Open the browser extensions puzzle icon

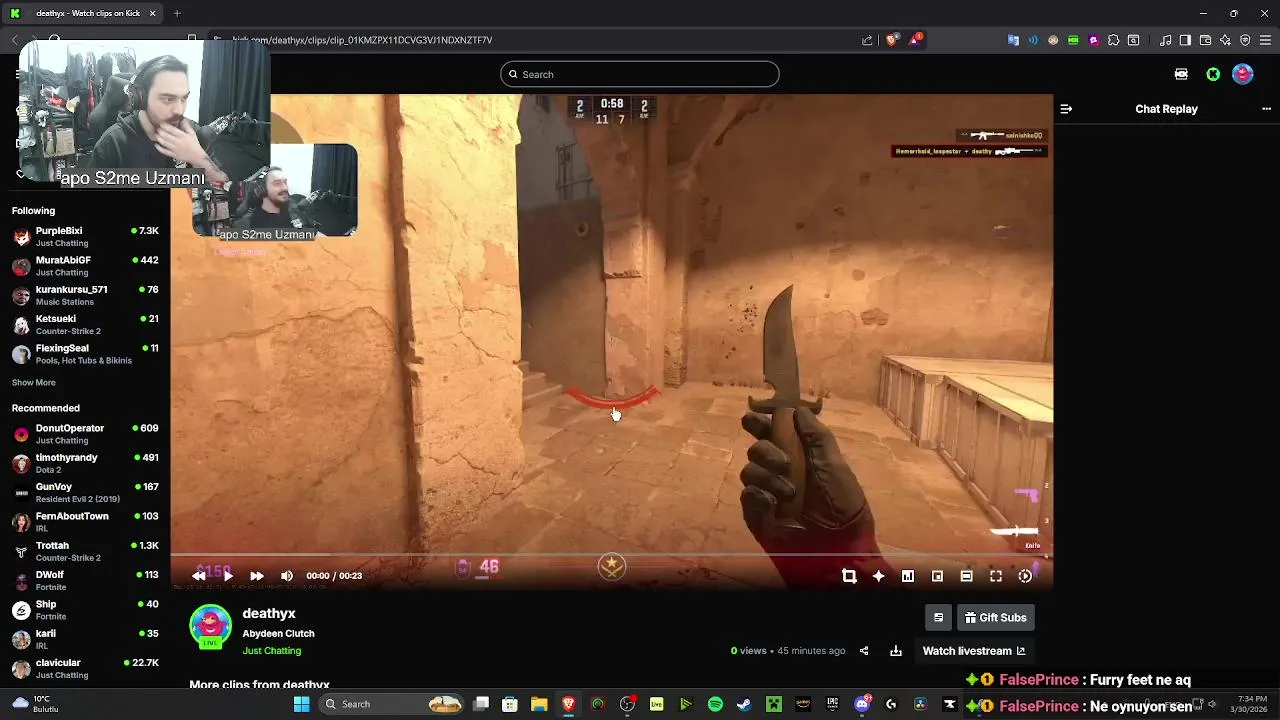(x=1113, y=40)
